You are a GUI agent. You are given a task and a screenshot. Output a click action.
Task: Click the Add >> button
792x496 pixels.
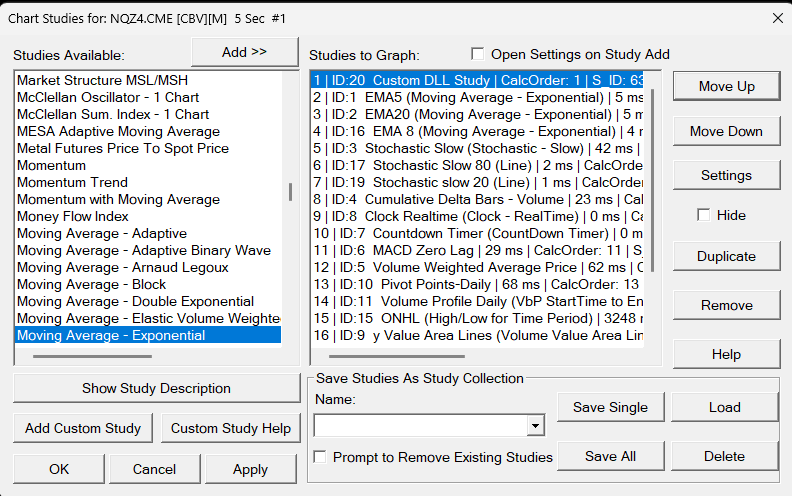click(x=244, y=52)
